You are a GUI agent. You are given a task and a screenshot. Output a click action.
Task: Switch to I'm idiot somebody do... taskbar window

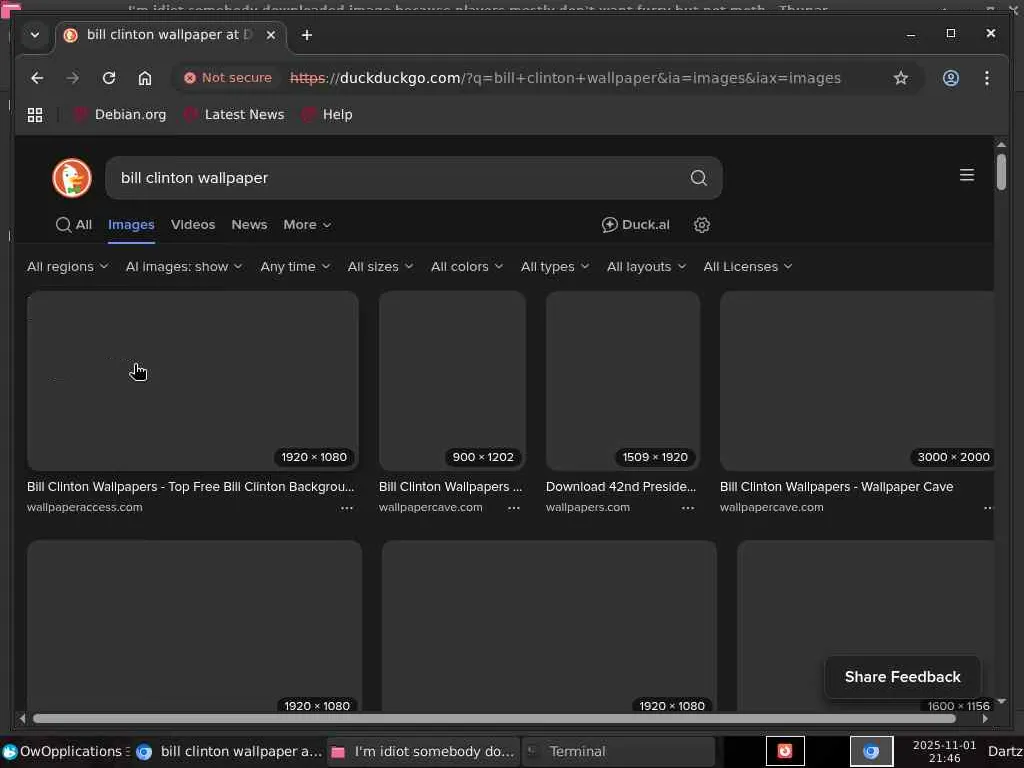(x=424, y=752)
